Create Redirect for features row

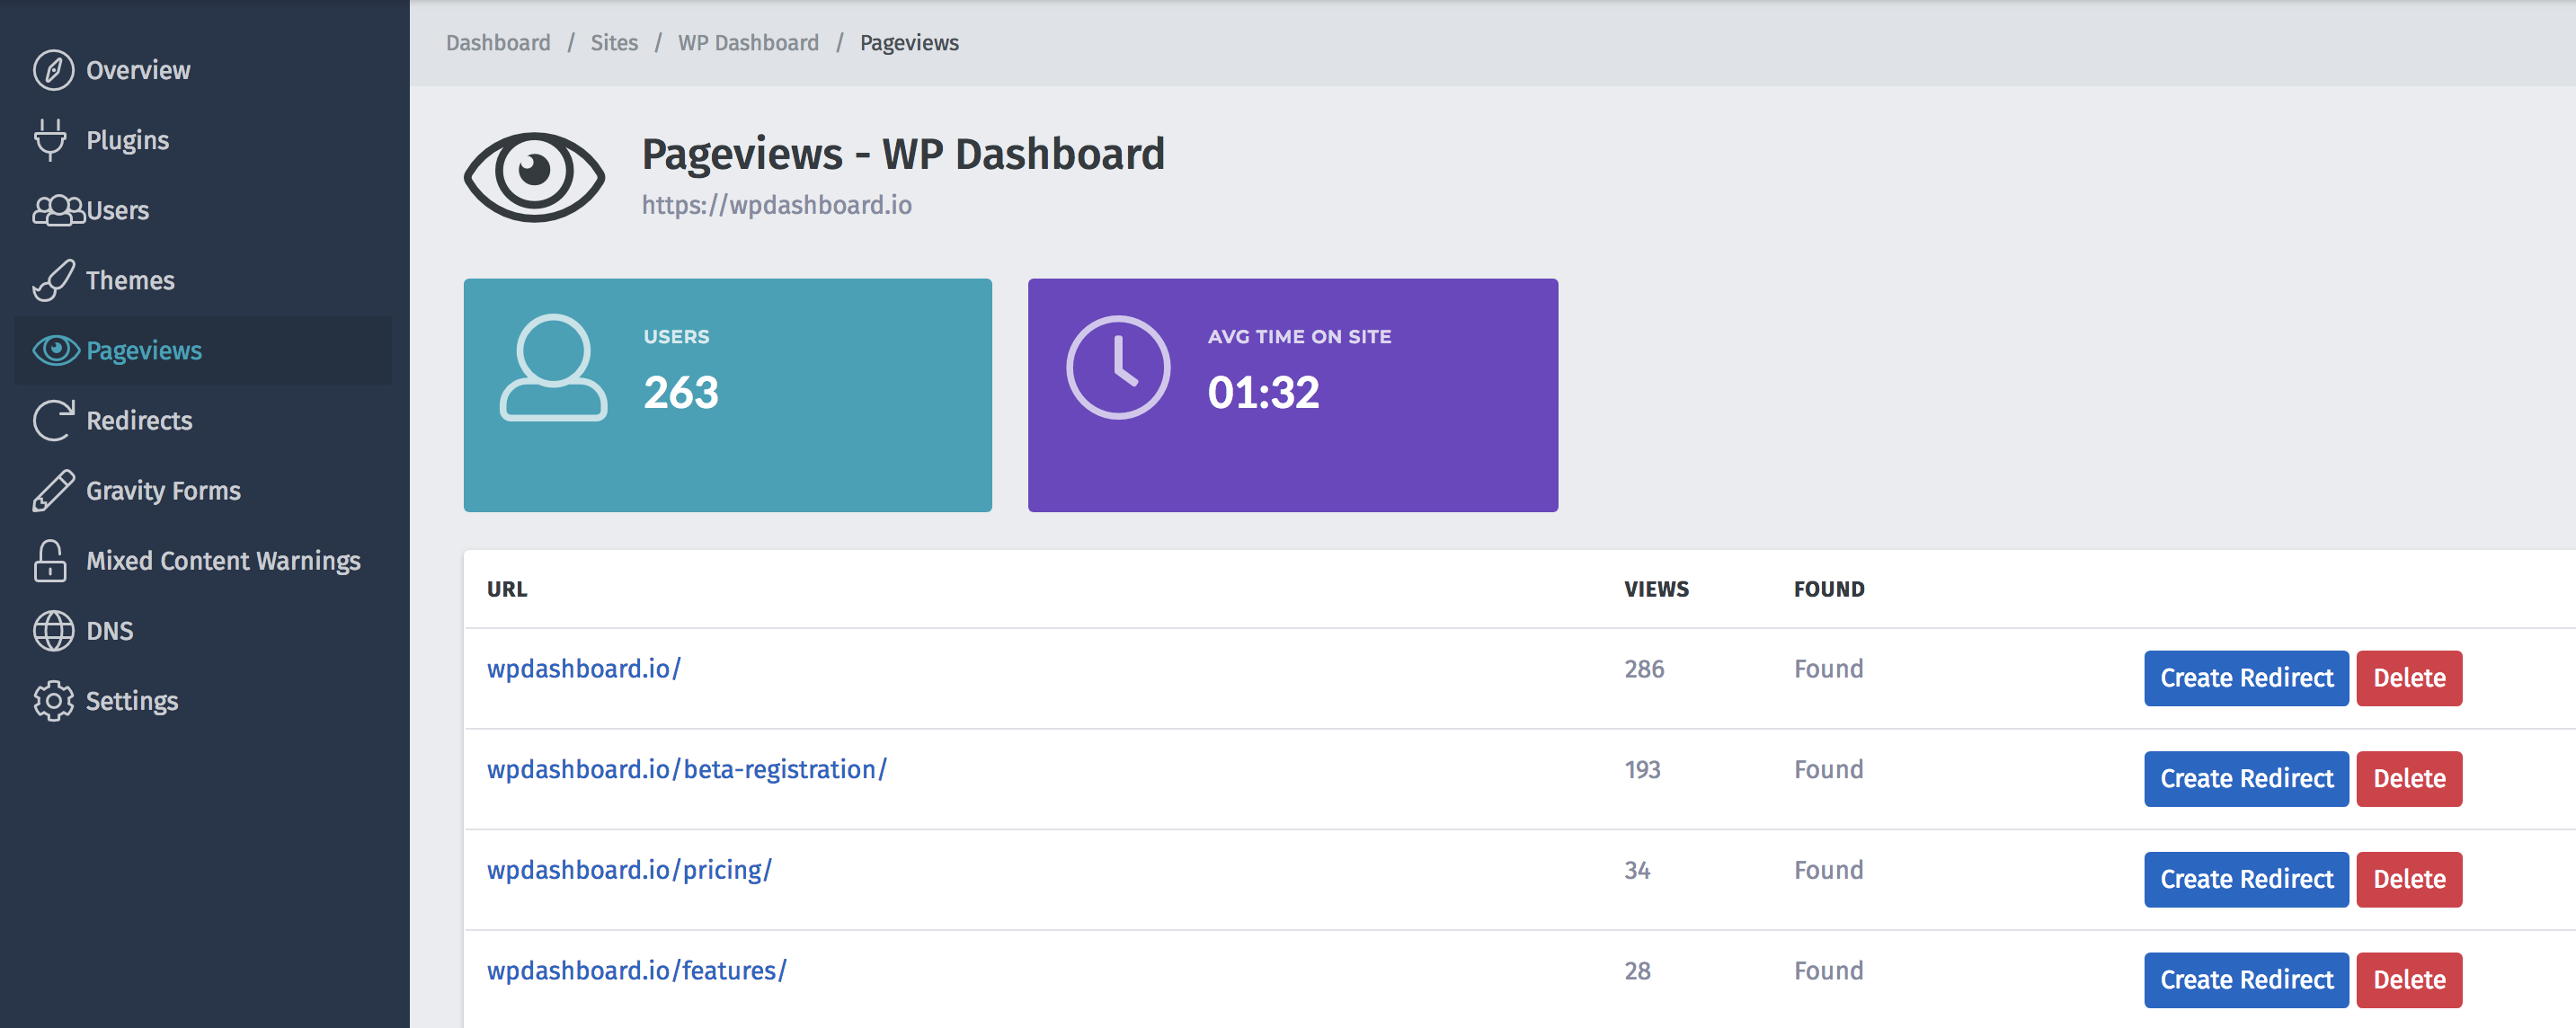[2246, 980]
